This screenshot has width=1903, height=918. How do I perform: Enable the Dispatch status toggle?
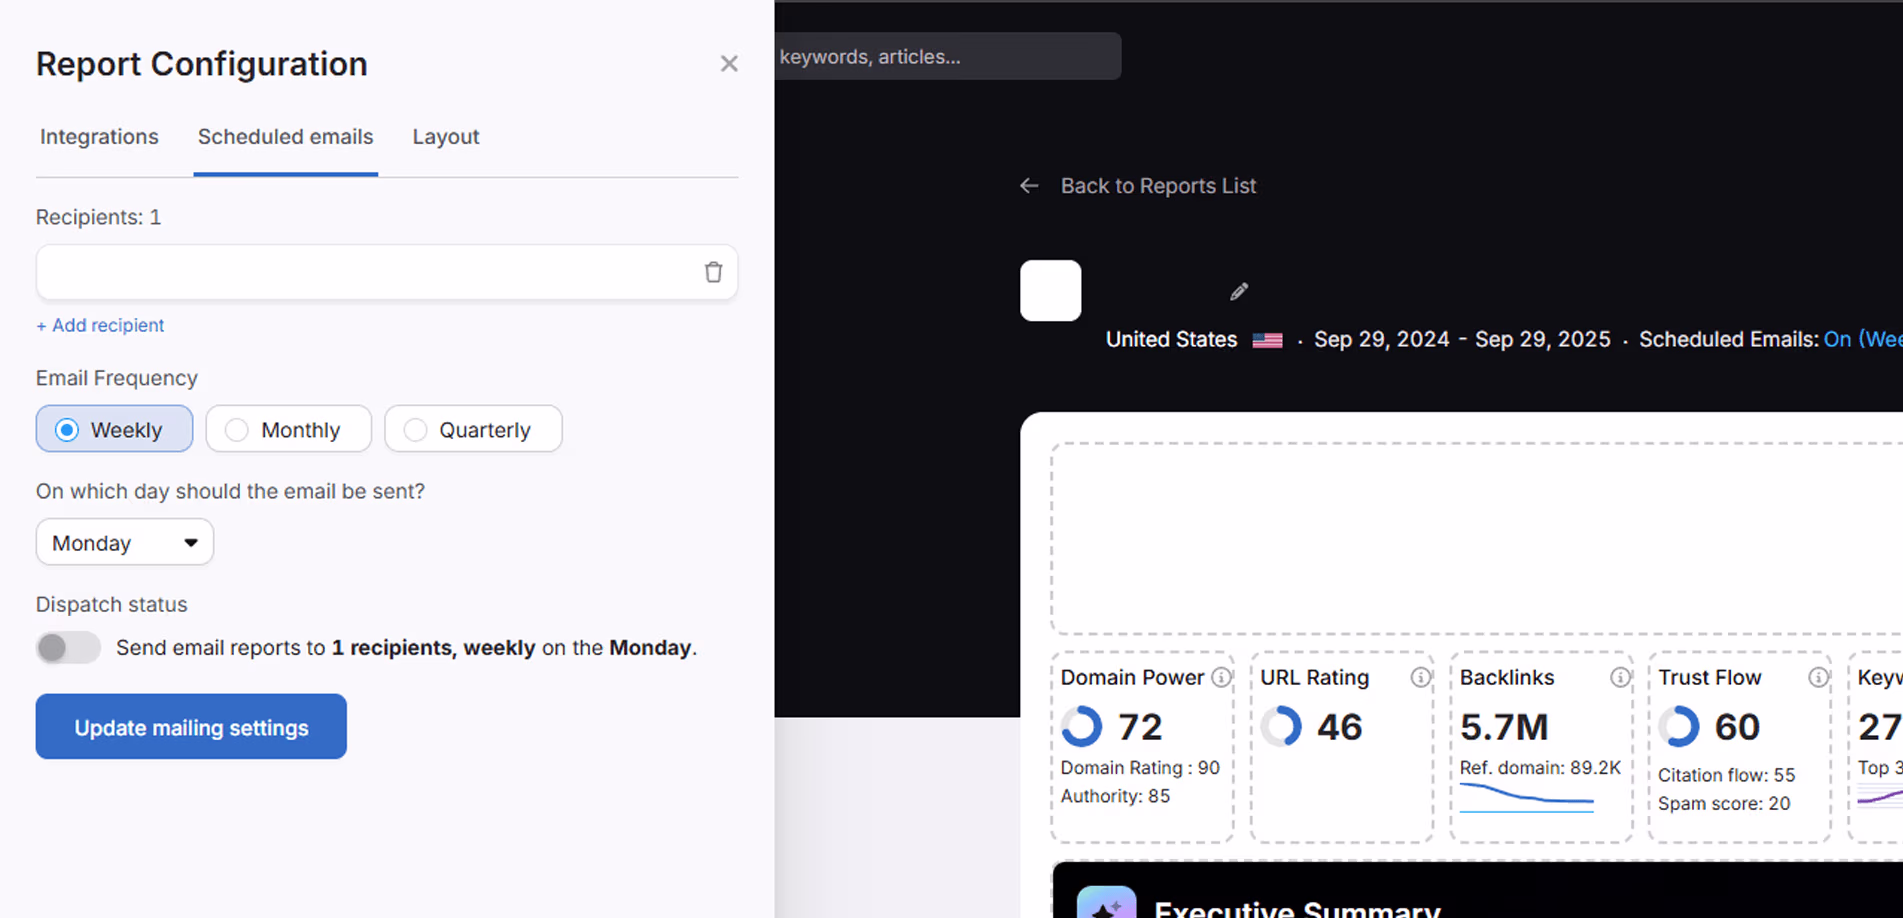tap(68, 648)
